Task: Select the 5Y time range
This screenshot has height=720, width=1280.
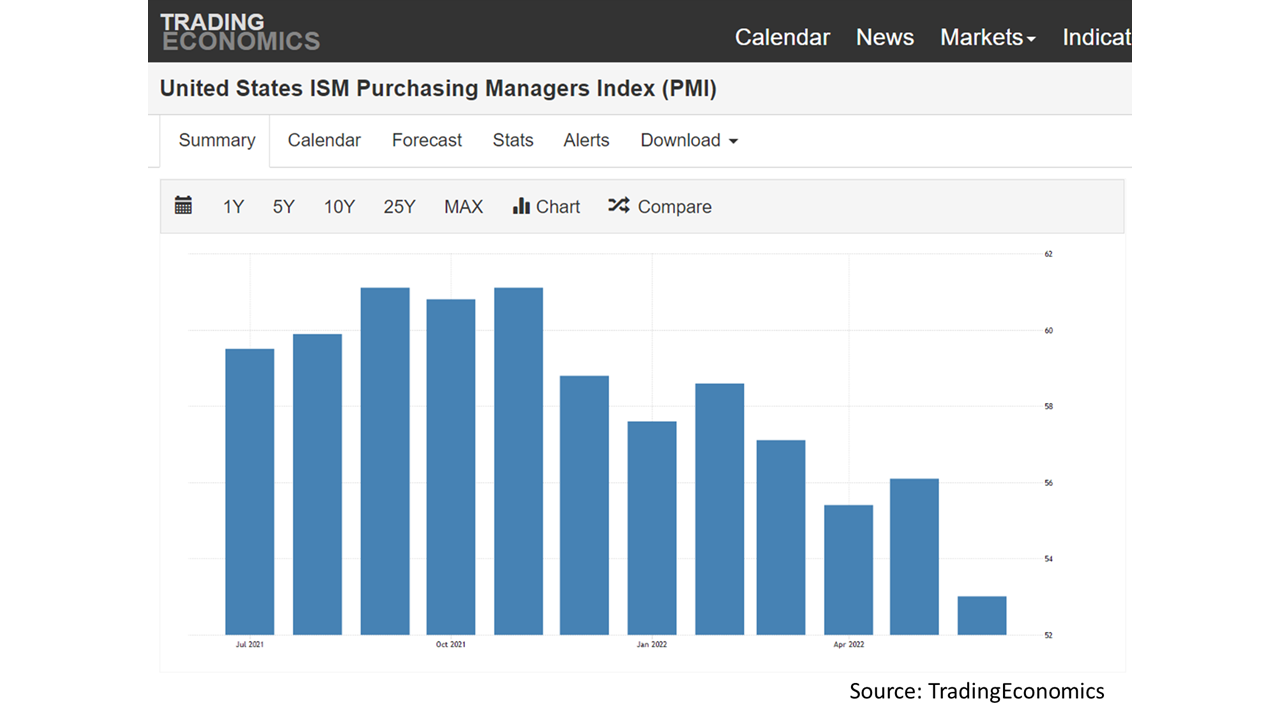Action: [283, 206]
